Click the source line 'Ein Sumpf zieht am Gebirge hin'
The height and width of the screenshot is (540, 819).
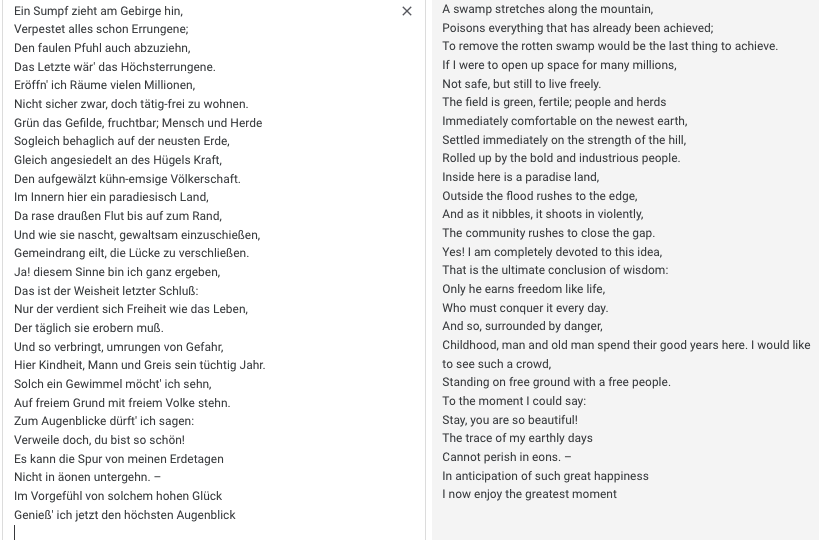tap(98, 11)
